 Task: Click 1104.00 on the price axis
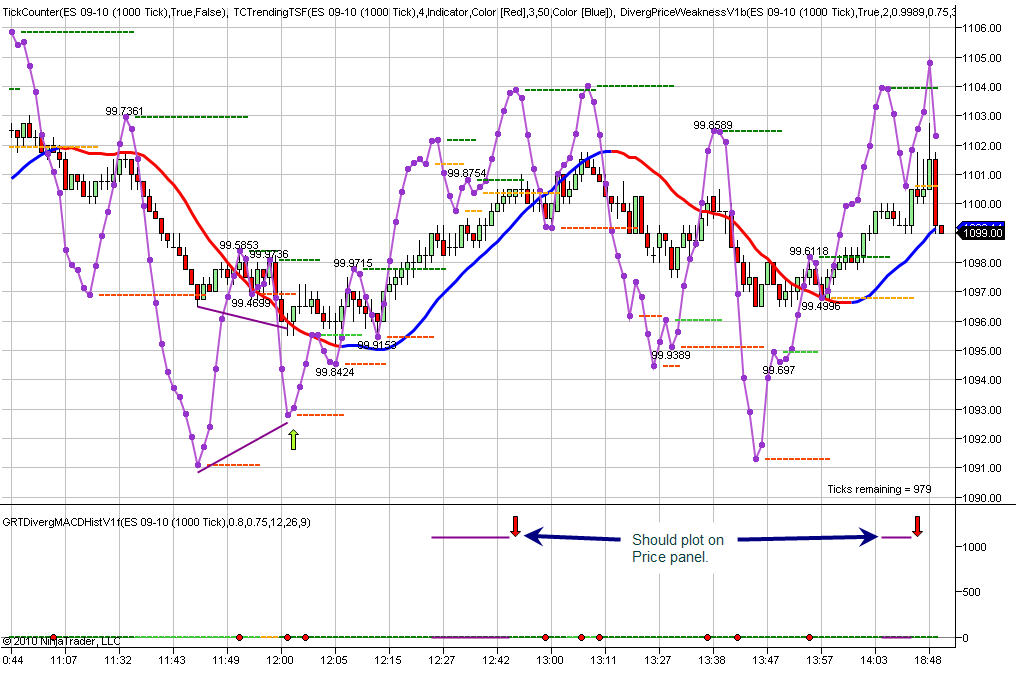982,87
